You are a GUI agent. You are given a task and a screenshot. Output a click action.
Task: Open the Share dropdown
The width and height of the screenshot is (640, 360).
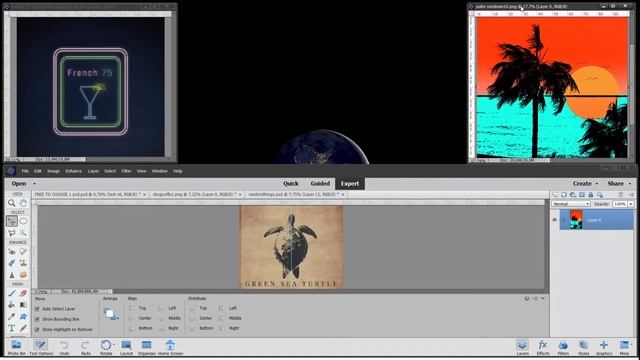(x=619, y=184)
